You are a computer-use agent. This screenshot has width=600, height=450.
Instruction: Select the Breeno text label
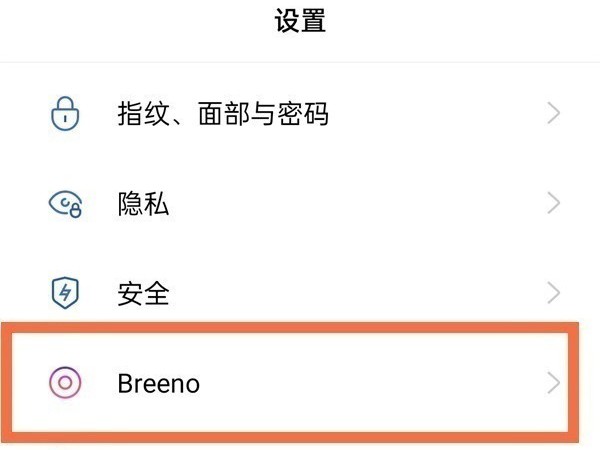tap(158, 383)
